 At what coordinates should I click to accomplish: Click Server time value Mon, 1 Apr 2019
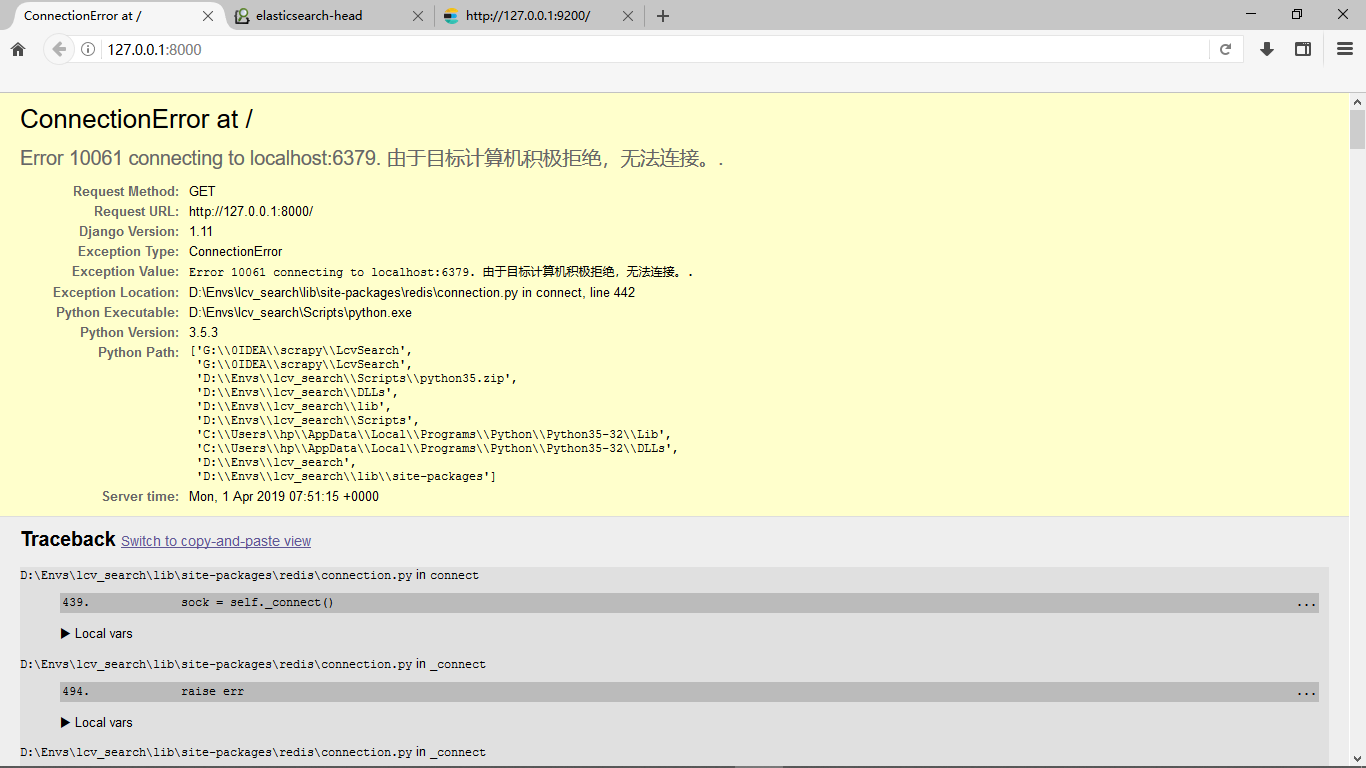(x=284, y=496)
